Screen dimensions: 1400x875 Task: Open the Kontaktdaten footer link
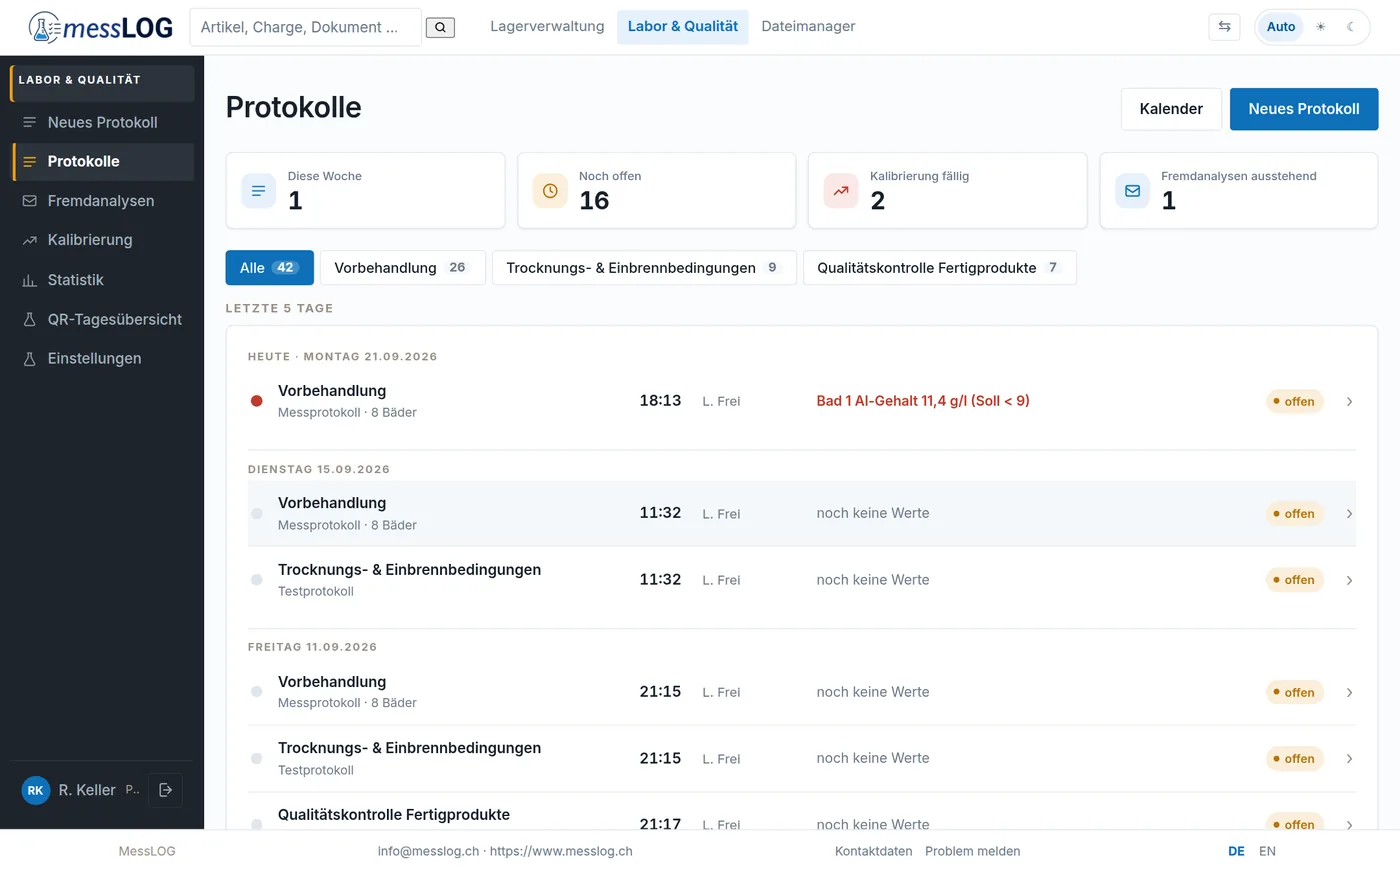[874, 851]
